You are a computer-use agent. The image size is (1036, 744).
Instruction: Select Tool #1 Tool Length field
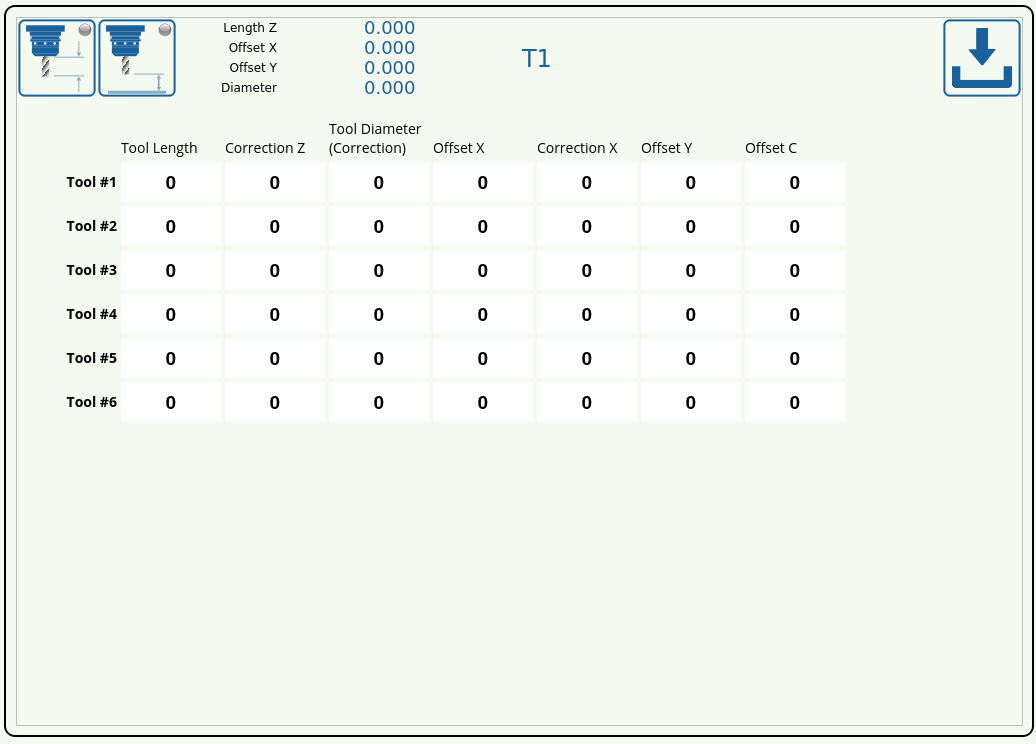(x=171, y=182)
